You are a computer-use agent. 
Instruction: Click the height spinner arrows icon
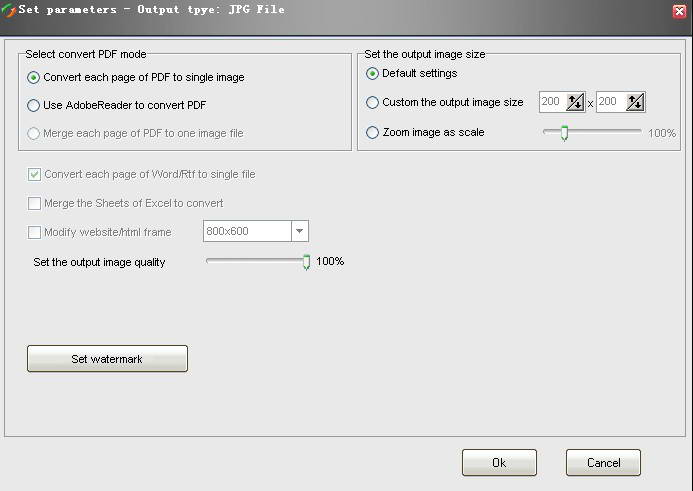(x=636, y=102)
